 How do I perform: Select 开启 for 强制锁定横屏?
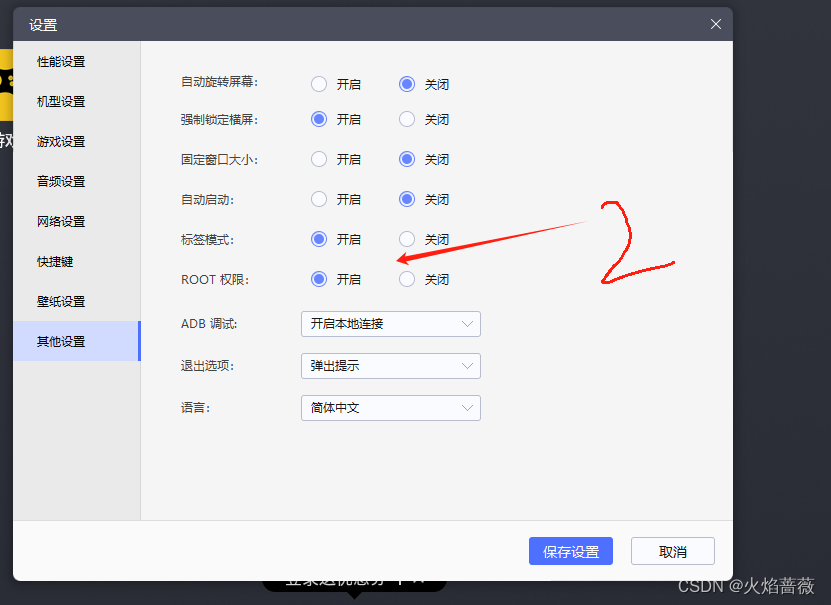click(319, 119)
